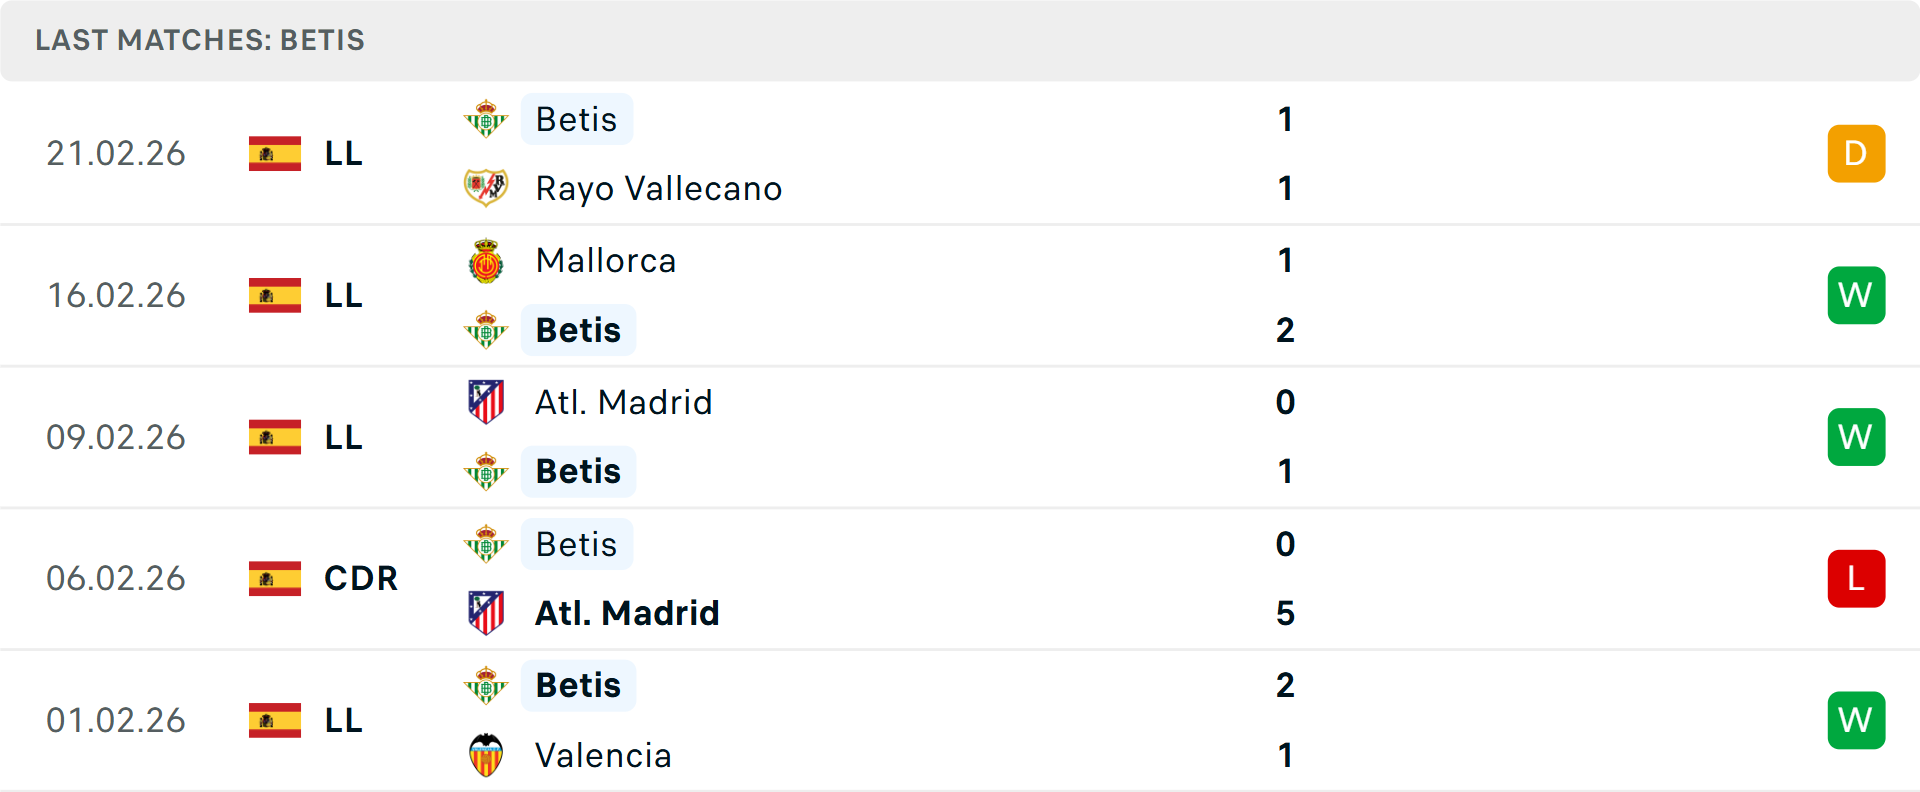Image resolution: width=1920 pixels, height=792 pixels.
Task: Open the Valencia team name link
Action: 603,755
